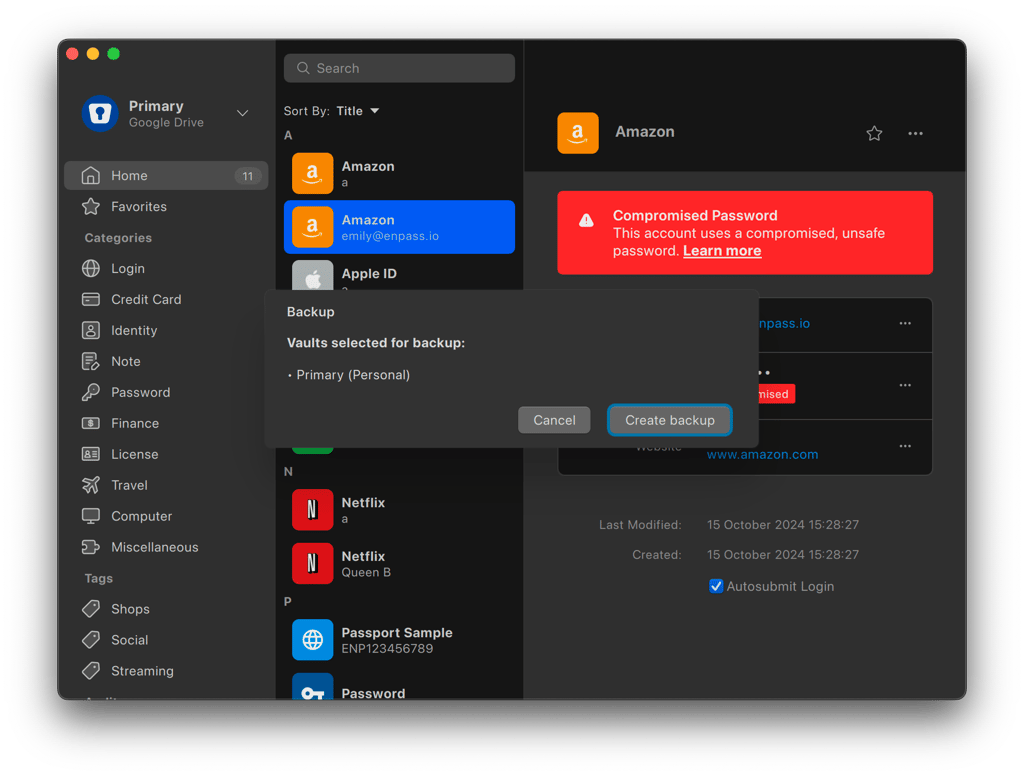Select the Amazon emily@enpass.io entry

(x=399, y=227)
